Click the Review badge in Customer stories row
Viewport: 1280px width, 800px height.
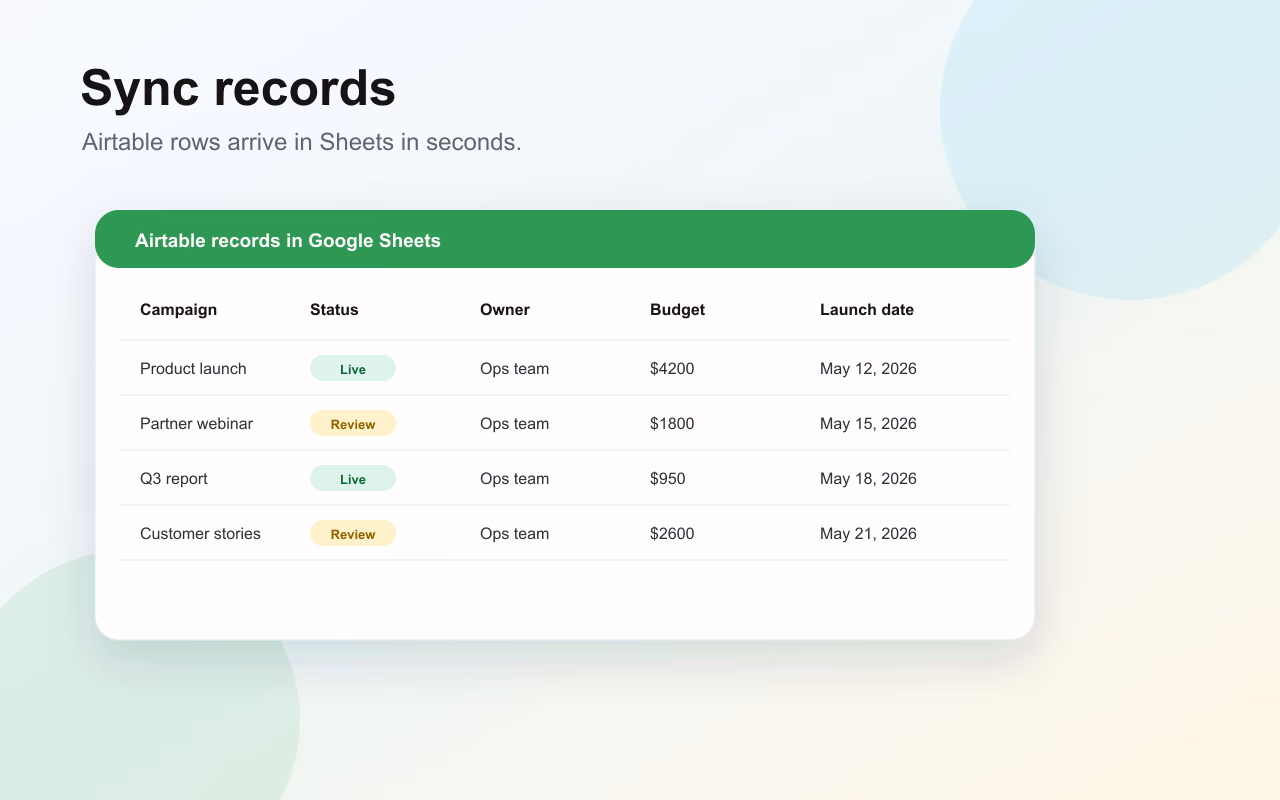click(353, 534)
